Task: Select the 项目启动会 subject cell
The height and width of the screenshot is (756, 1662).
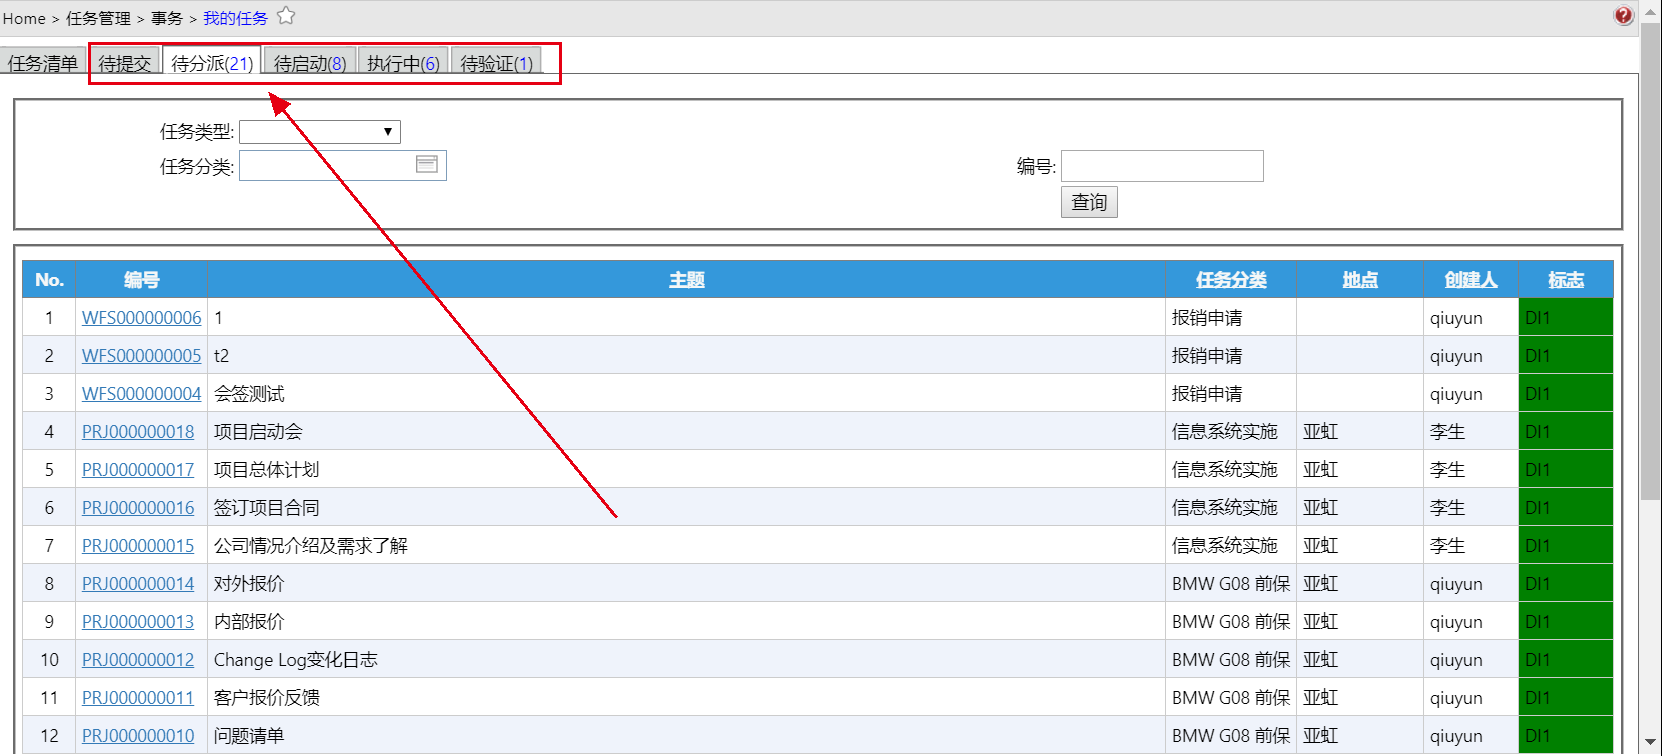Action: 686,432
